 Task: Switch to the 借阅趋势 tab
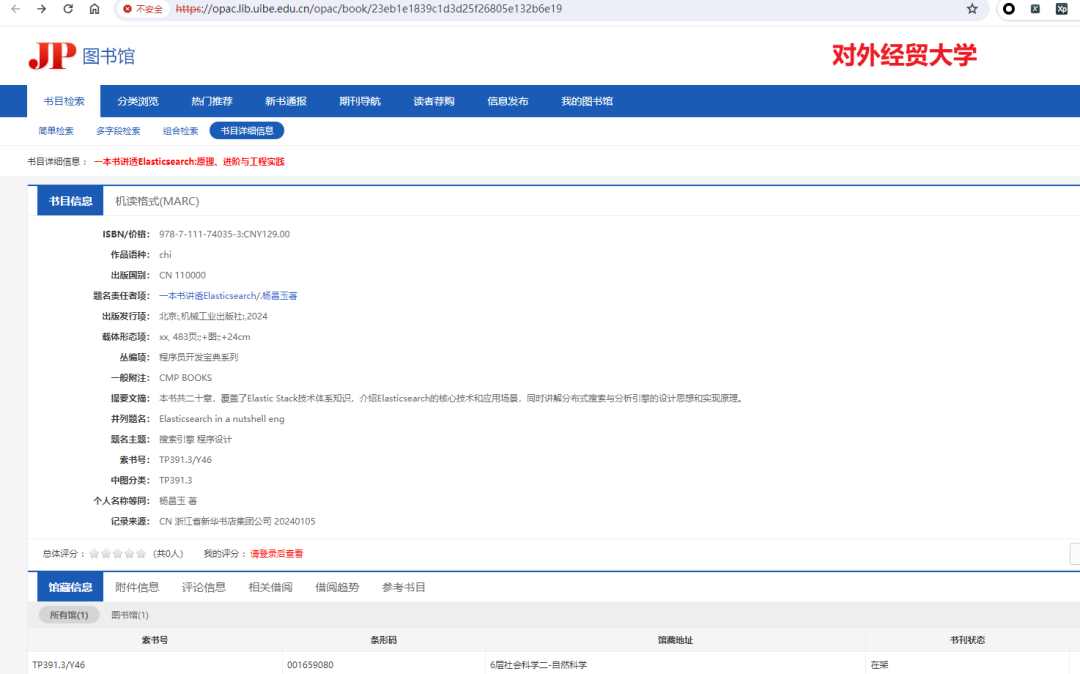[338, 587]
